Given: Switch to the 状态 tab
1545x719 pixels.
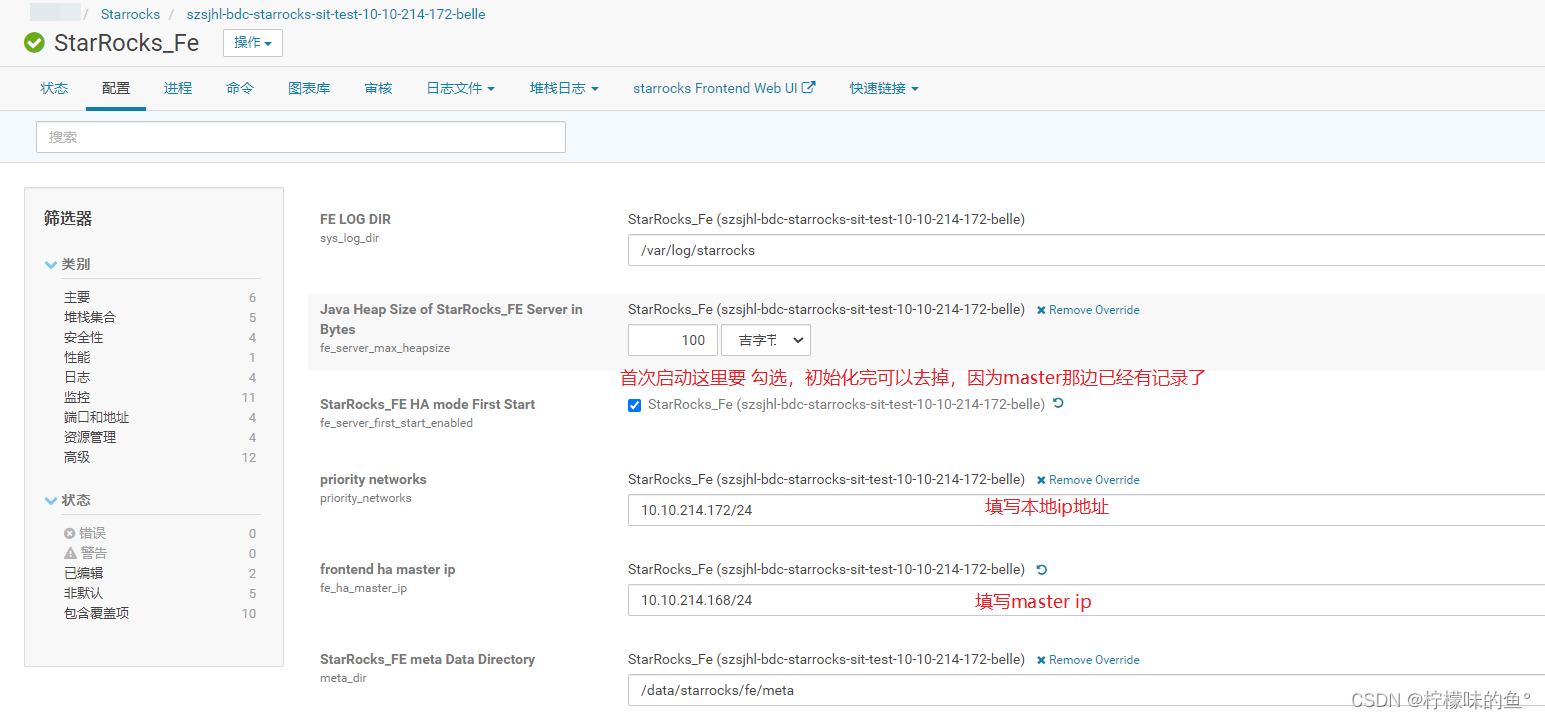Looking at the screenshot, I should 54,88.
